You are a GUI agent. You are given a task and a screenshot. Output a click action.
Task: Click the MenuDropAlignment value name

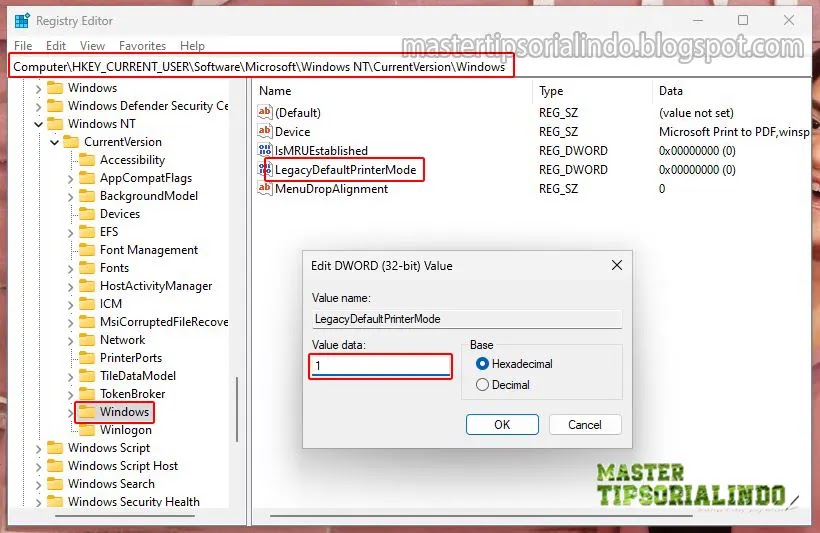click(x=331, y=188)
